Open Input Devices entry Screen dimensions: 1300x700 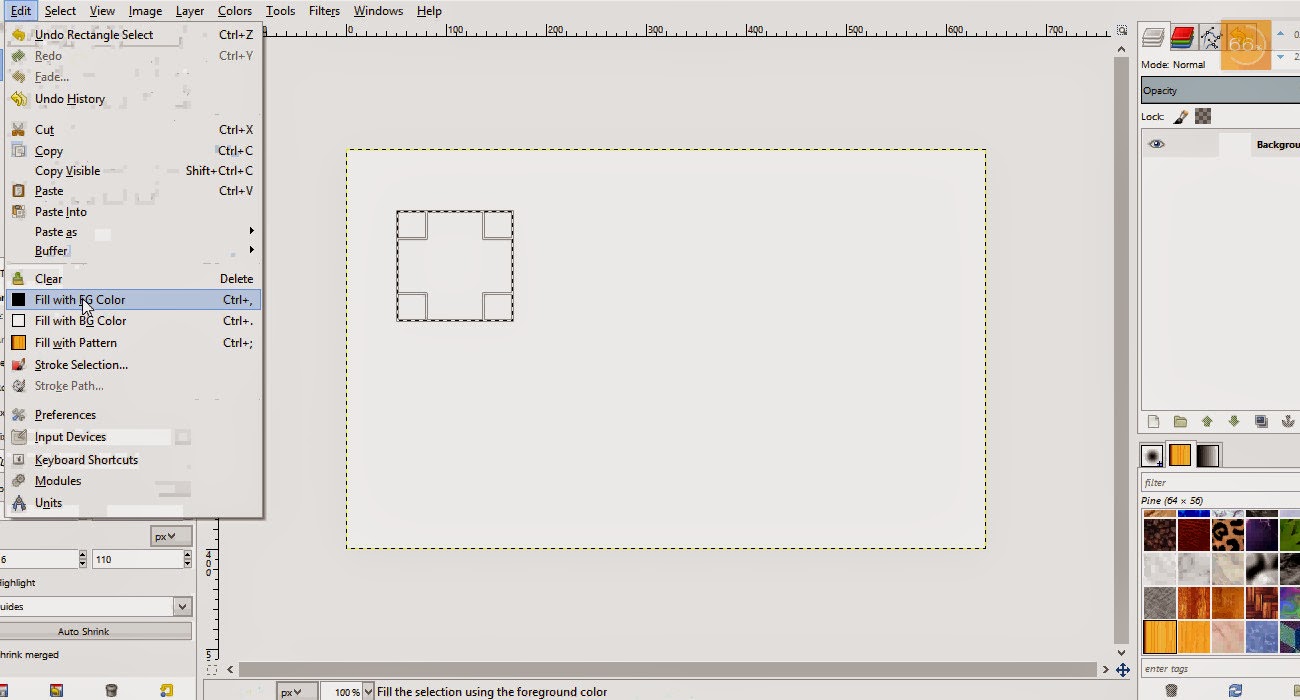[132, 437]
